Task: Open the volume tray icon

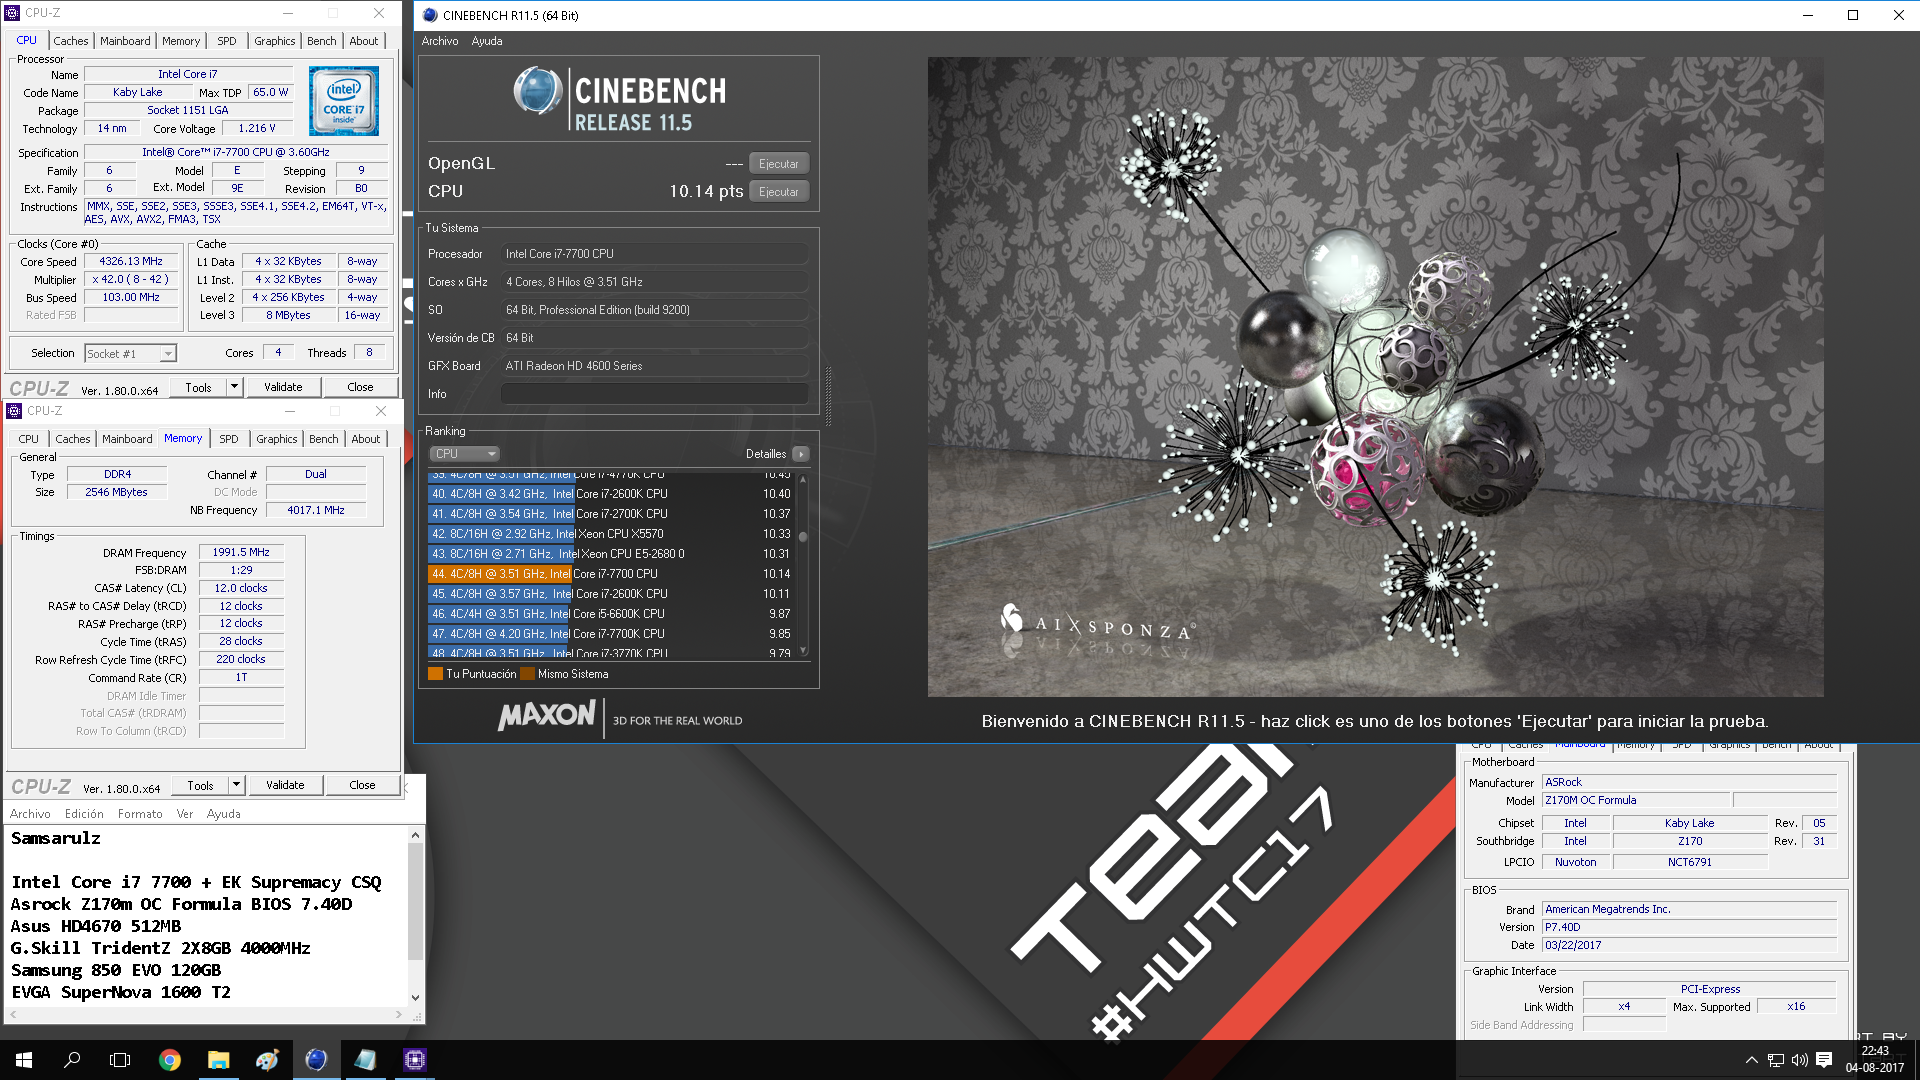Action: coord(1799,1060)
